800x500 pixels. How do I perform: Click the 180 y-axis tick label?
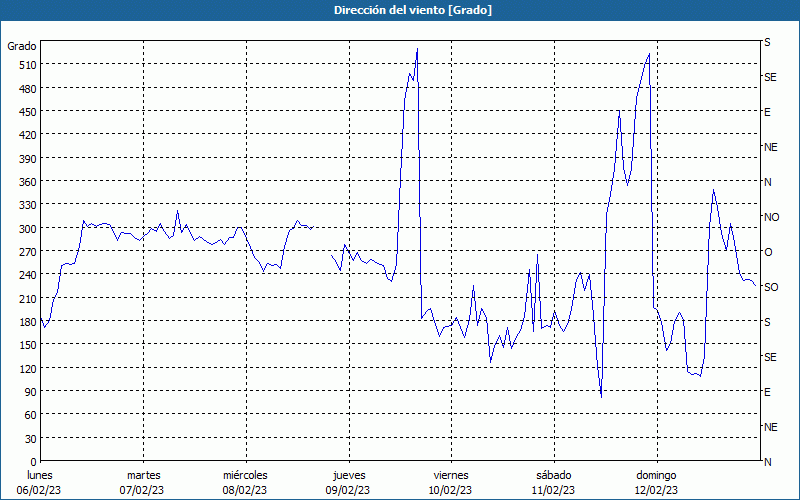(28, 322)
